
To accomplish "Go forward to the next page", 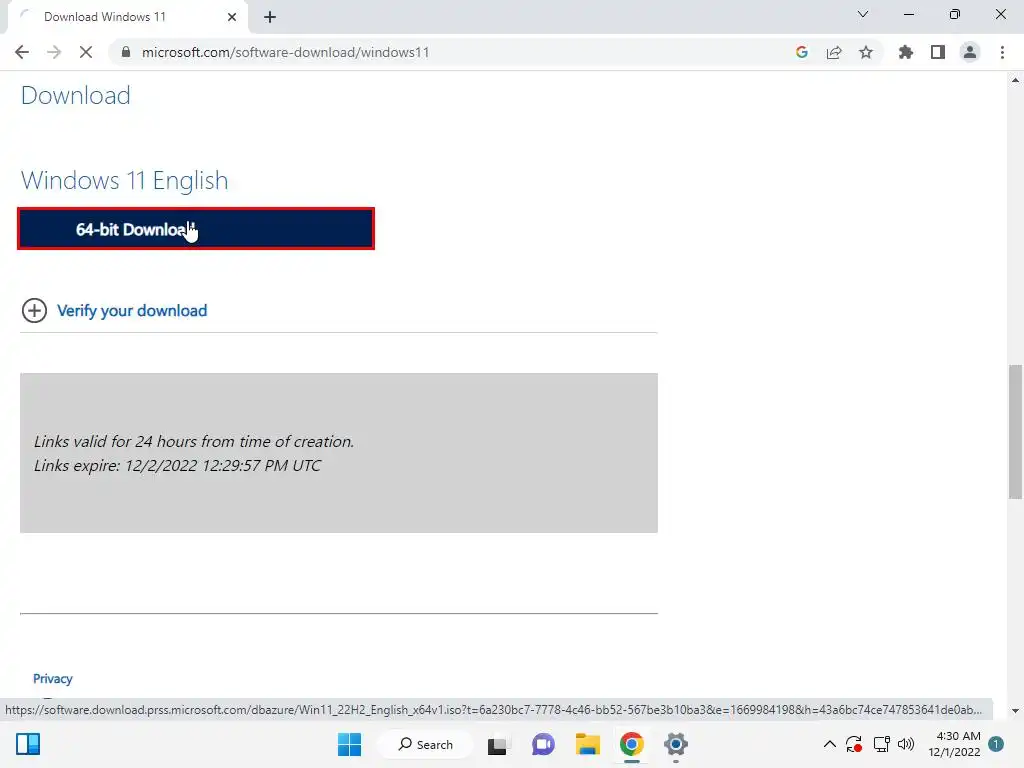I will (54, 52).
